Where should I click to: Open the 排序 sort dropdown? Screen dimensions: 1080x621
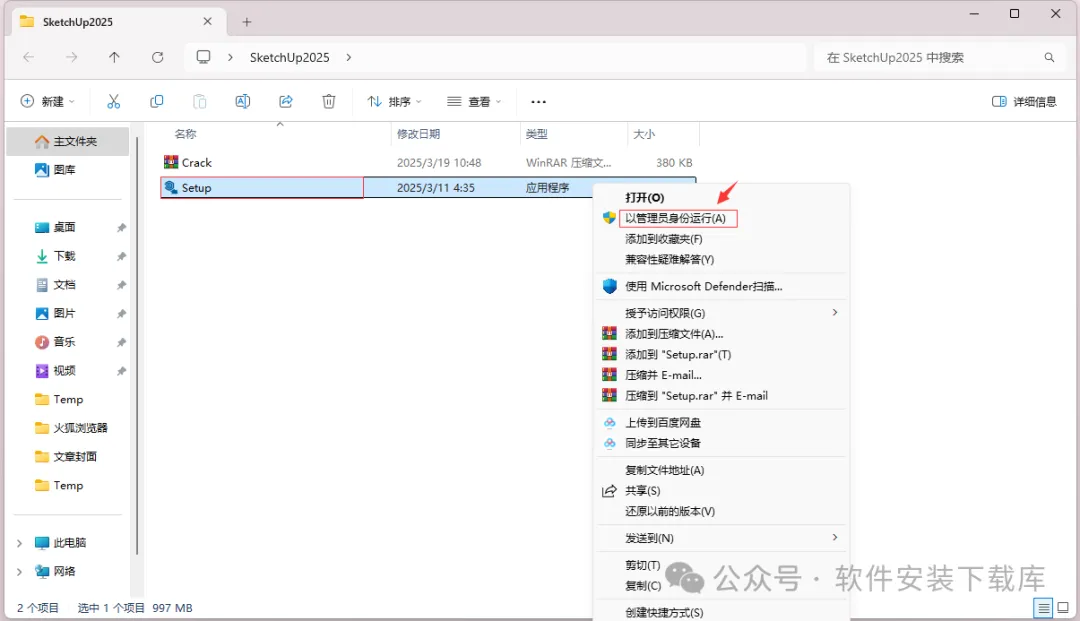(x=394, y=101)
